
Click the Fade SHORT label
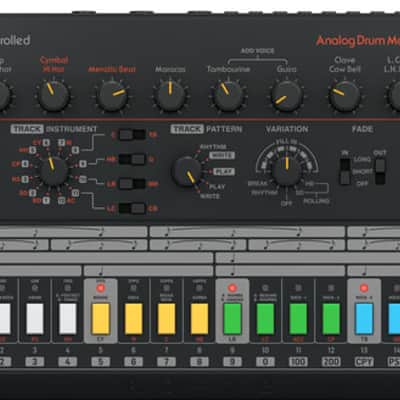[x=362, y=172]
